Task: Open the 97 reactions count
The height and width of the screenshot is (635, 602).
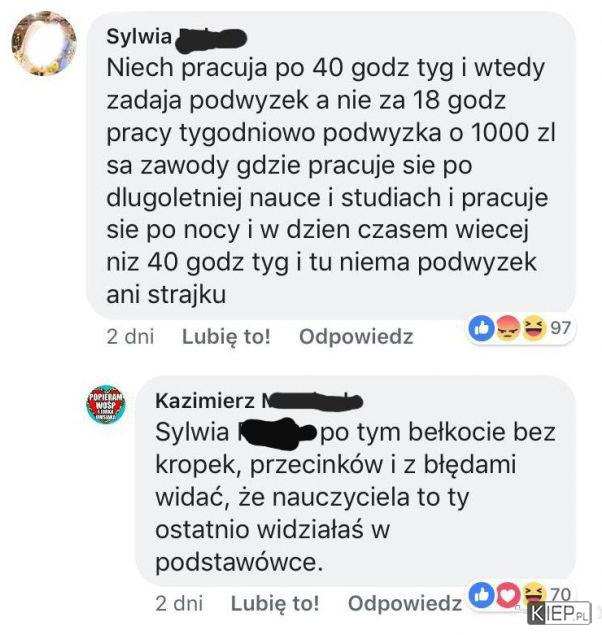Action: point(561,328)
